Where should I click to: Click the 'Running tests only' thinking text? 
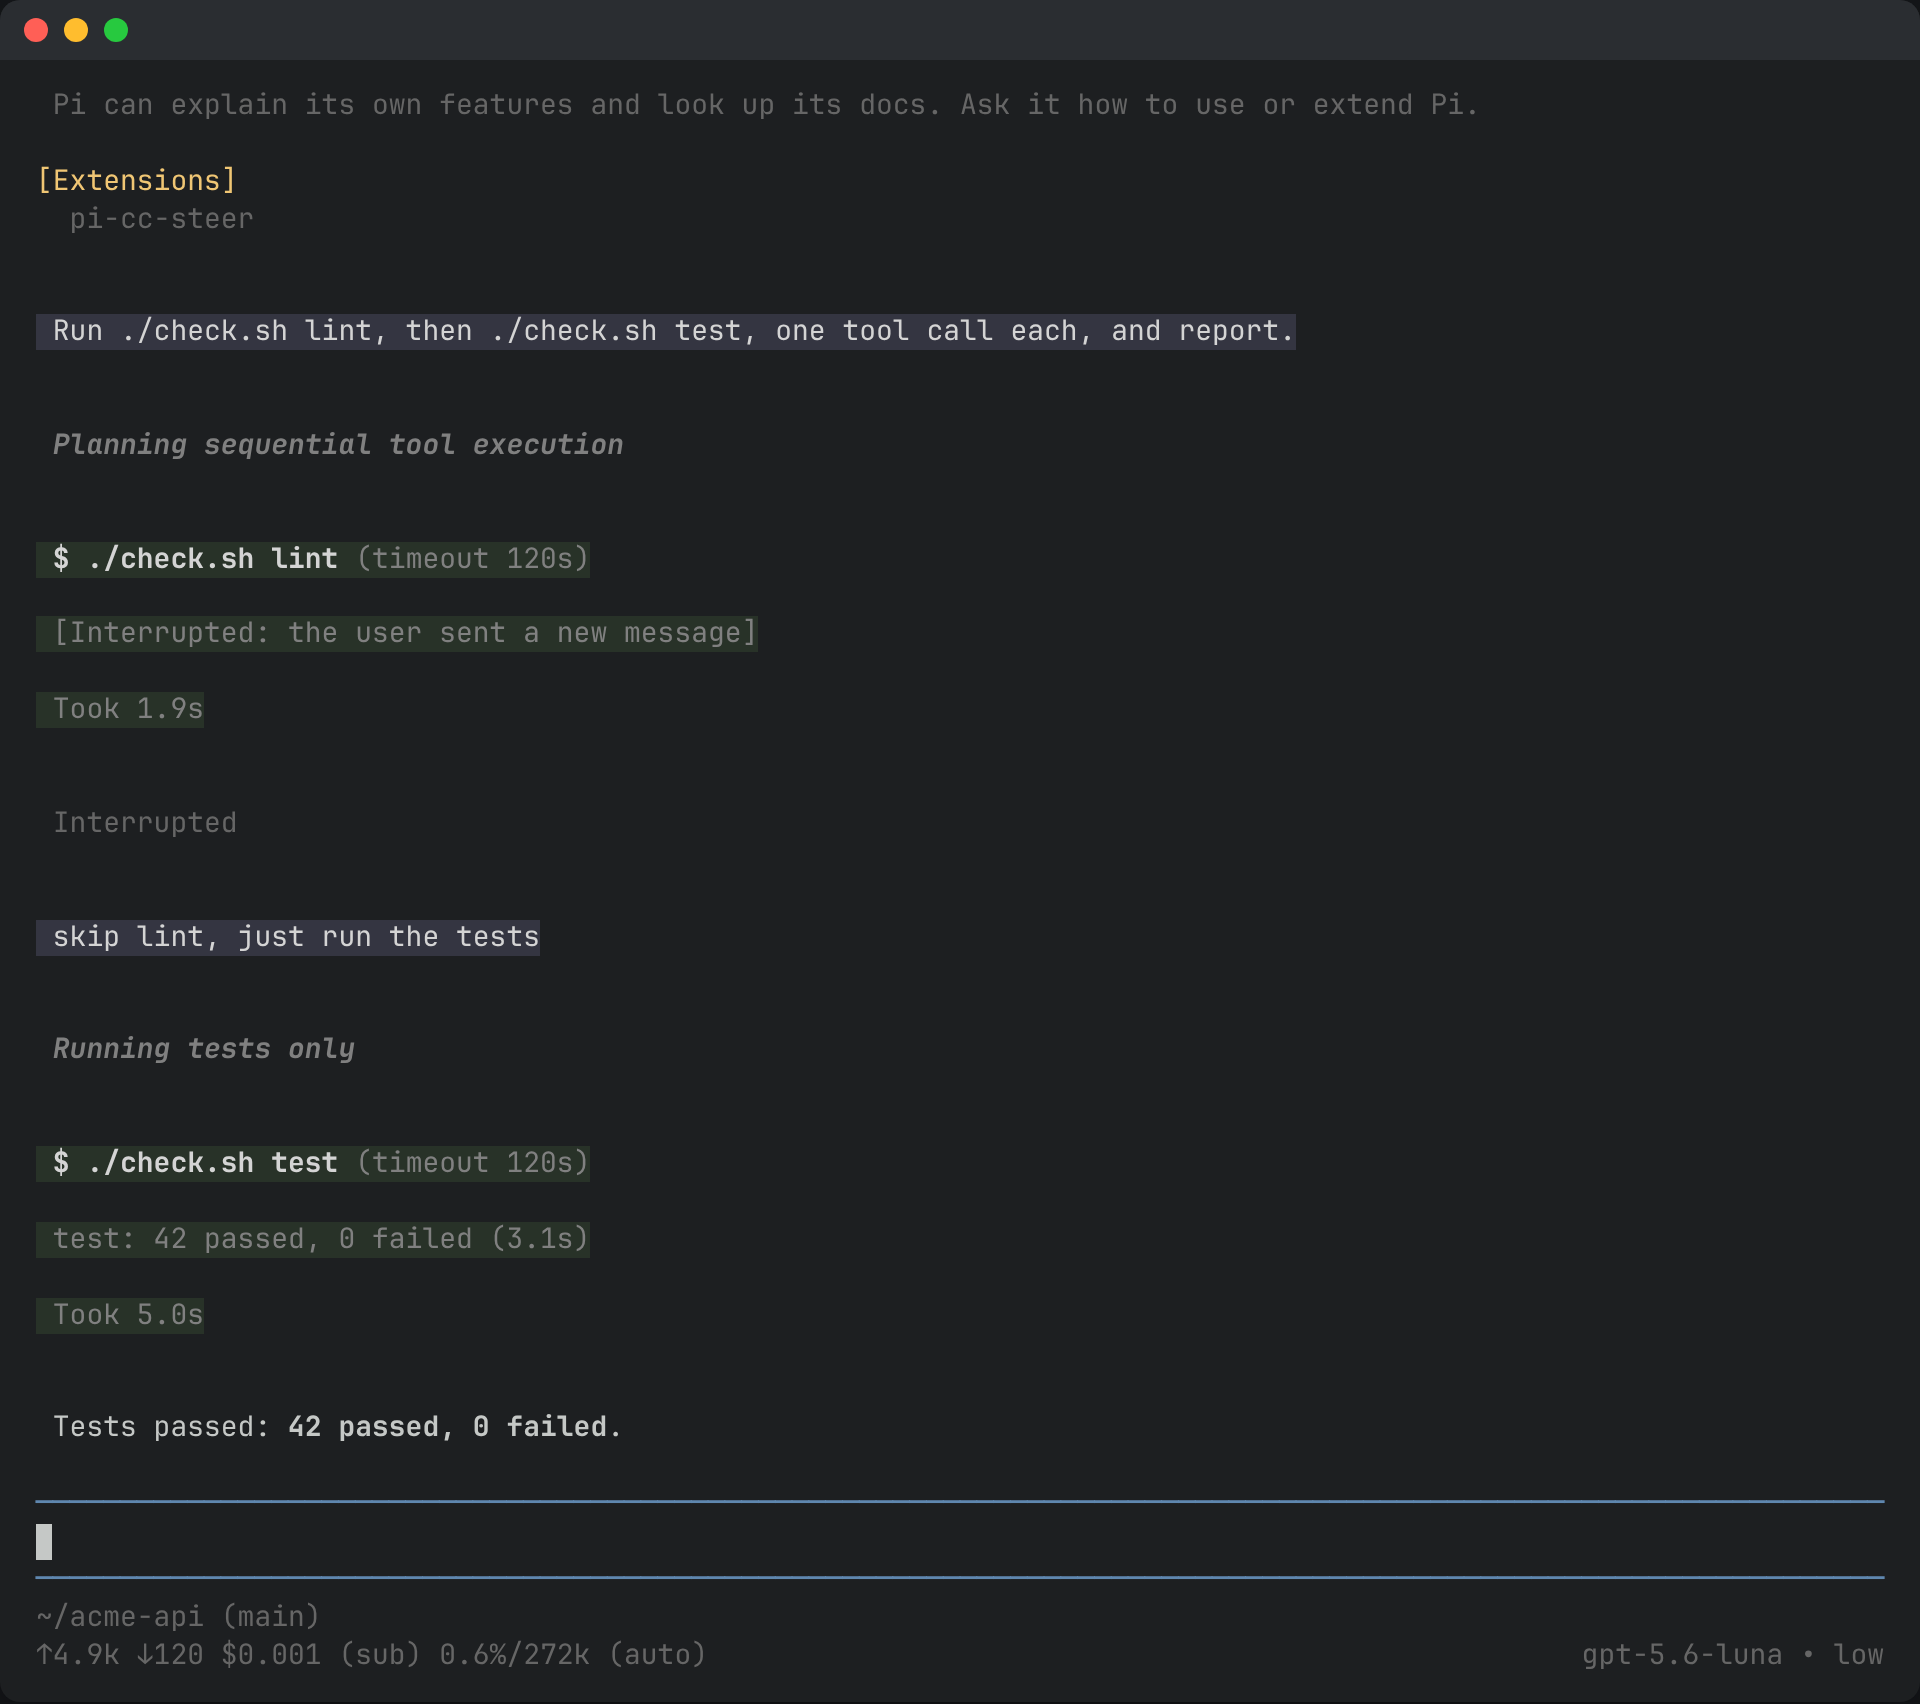click(x=204, y=1049)
